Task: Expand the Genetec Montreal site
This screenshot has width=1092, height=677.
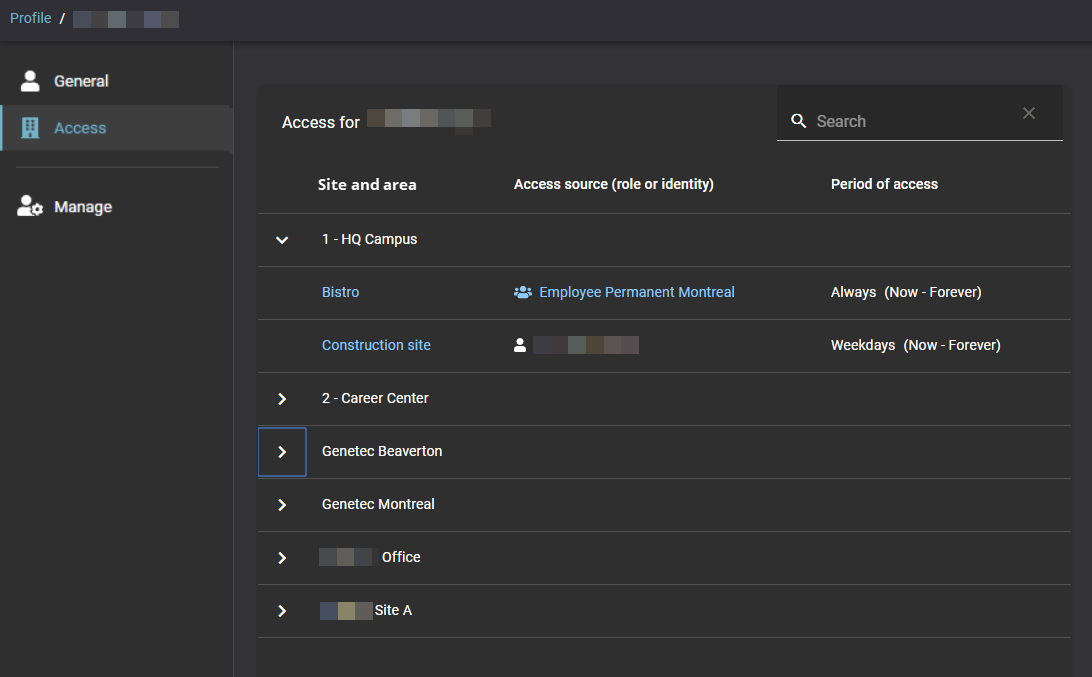Action: (x=282, y=505)
